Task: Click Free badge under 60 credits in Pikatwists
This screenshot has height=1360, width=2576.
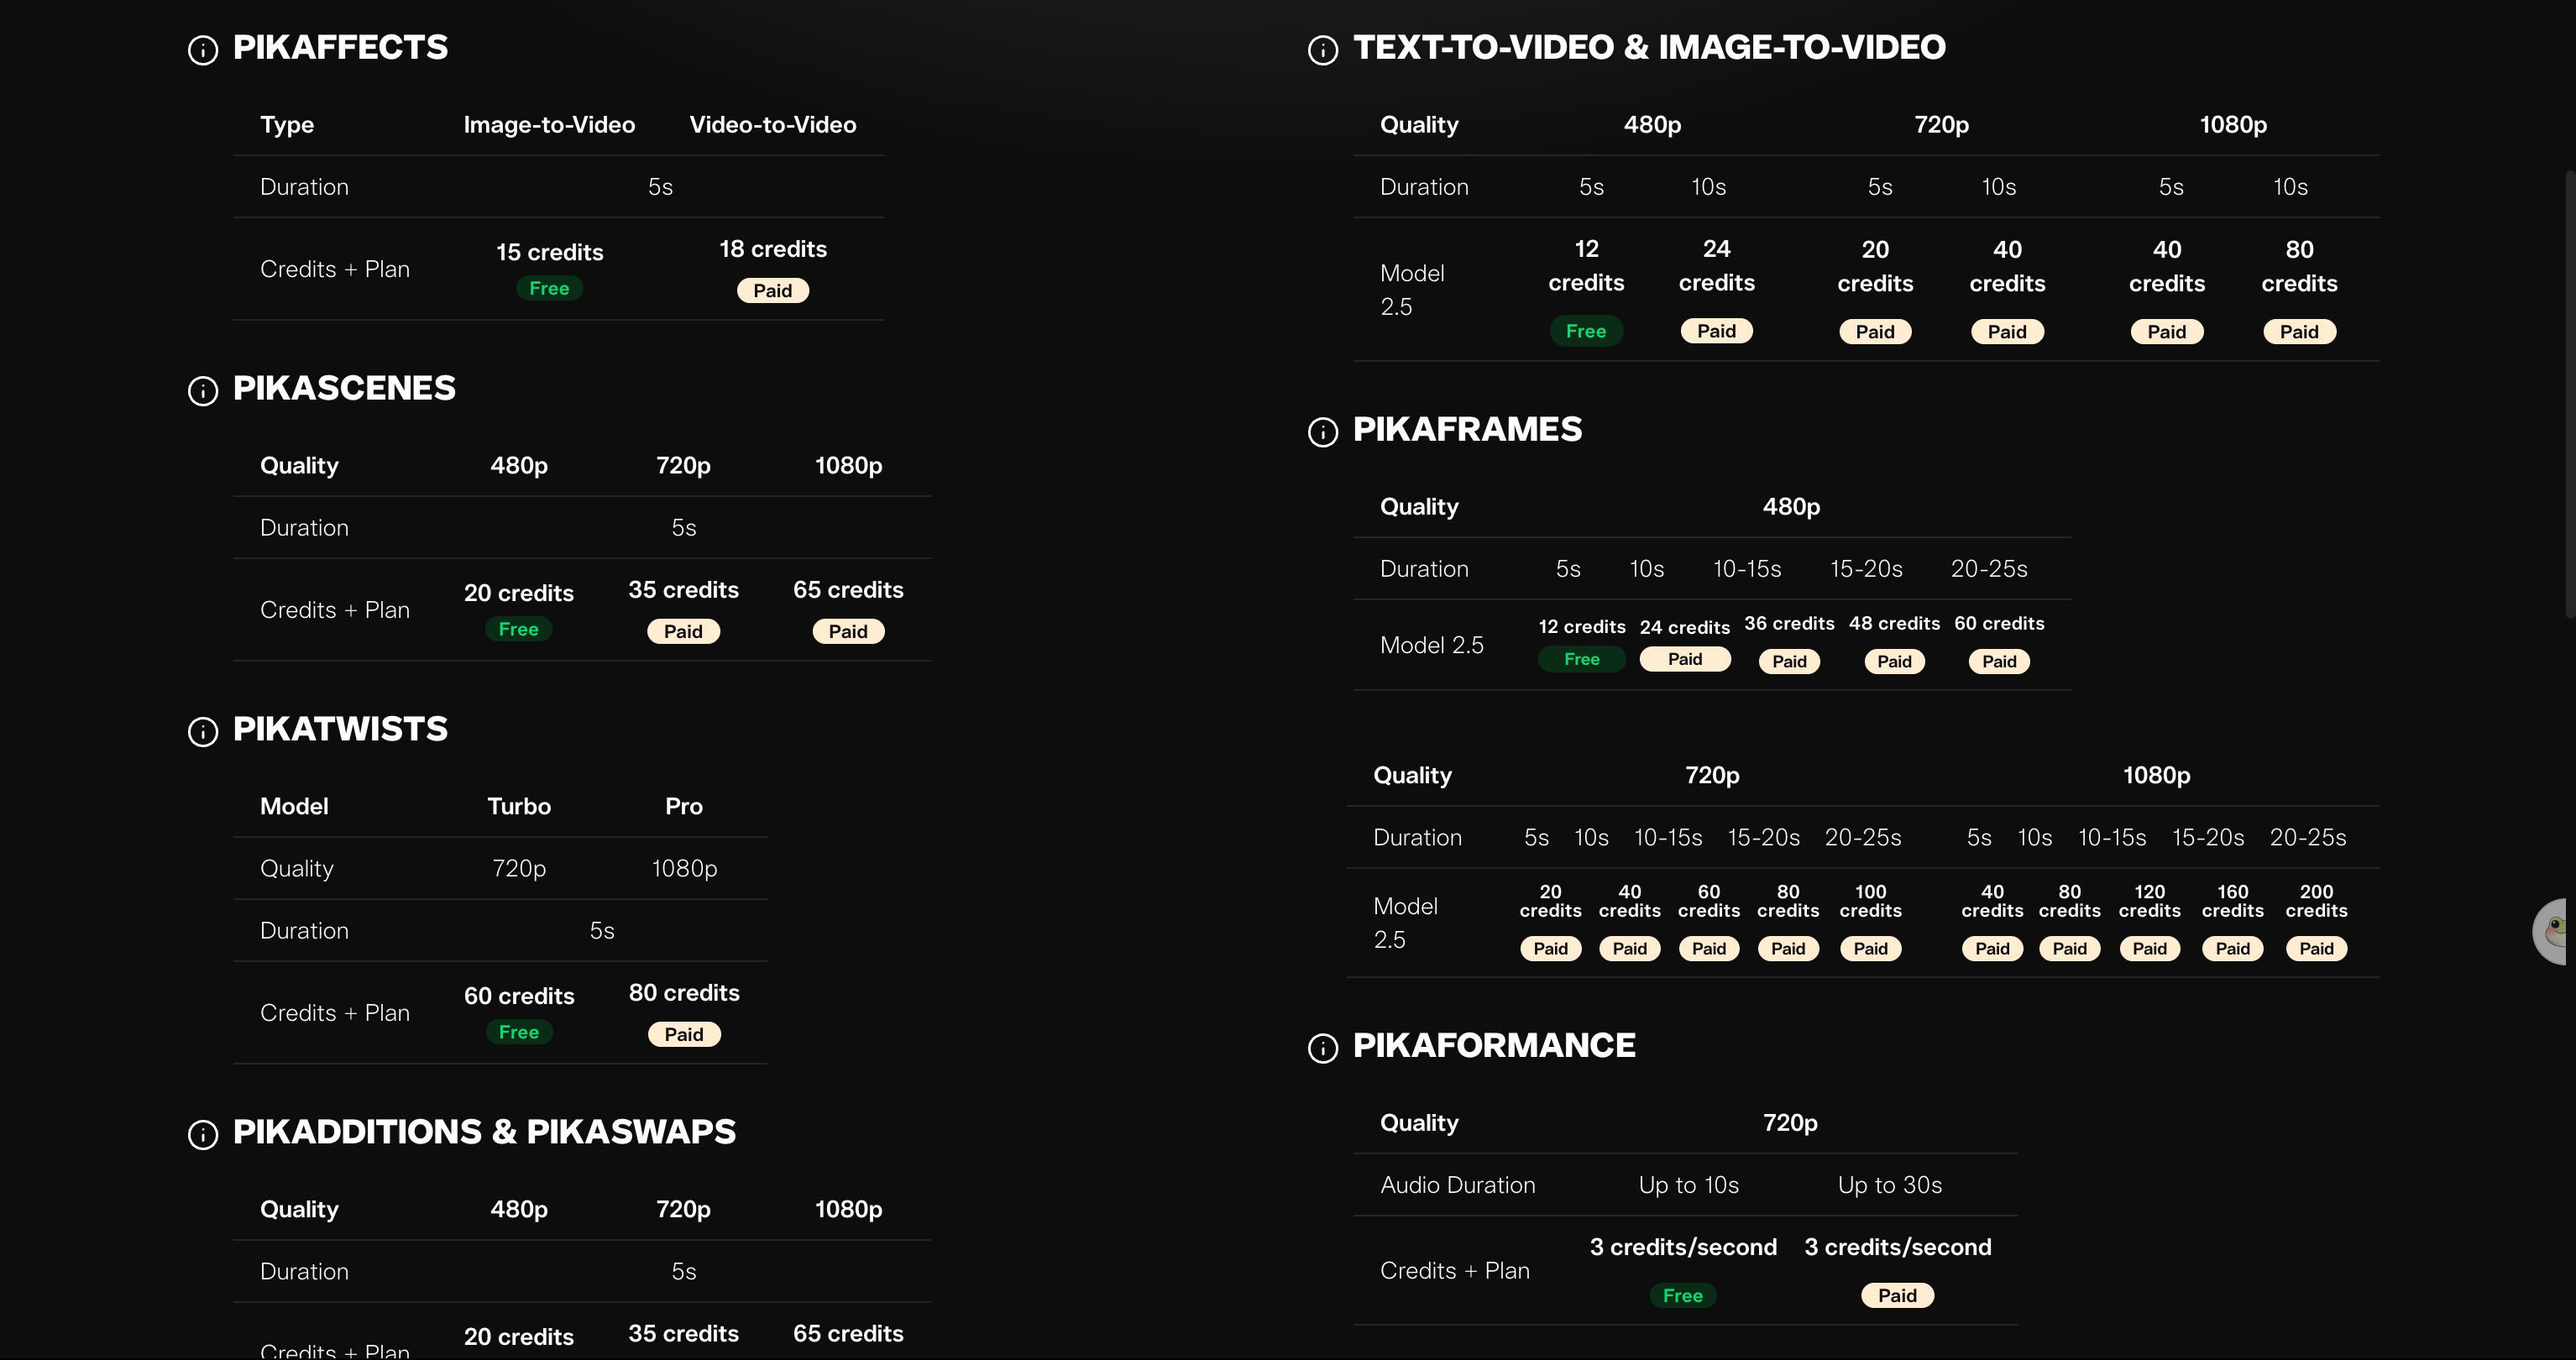Action: [519, 1032]
